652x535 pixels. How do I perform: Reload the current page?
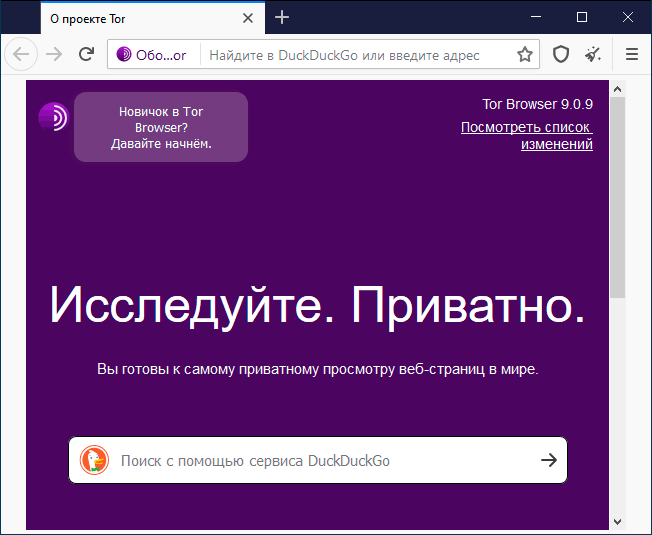86,54
